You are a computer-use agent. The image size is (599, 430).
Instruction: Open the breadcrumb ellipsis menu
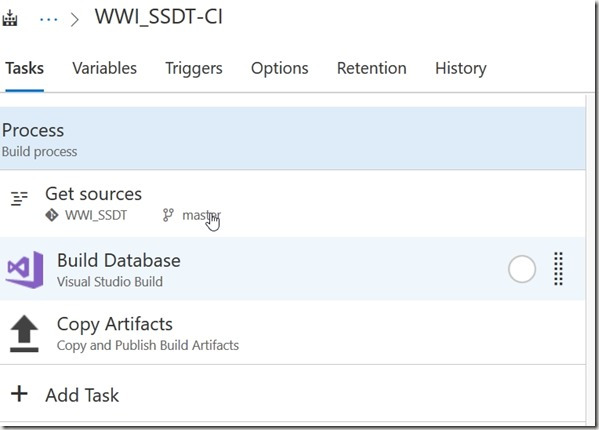pos(49,19)
